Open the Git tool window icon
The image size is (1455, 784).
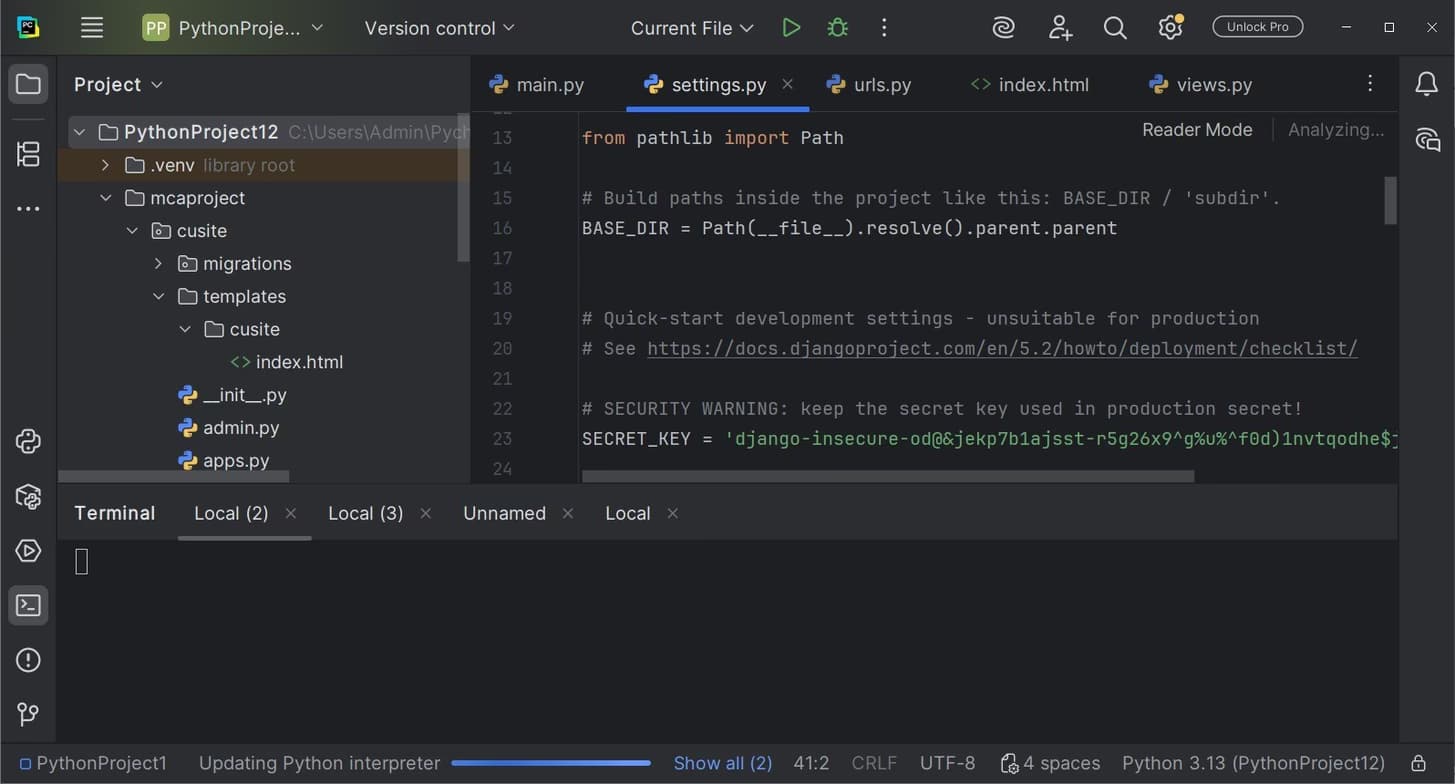tap(28, 714)
